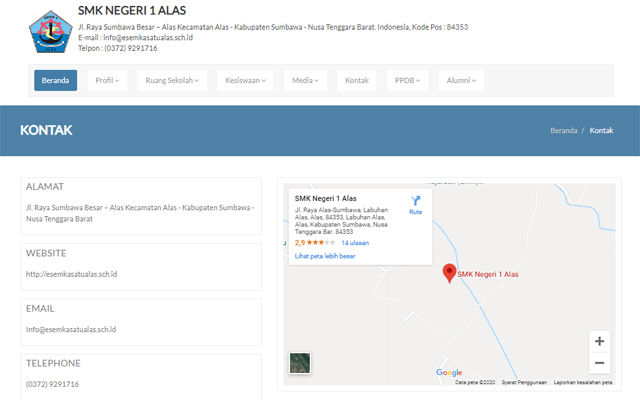Screen dimensions: 640x400
Task: Expand the Ruang Sekolah dropdown
Action: click(171, 80)
